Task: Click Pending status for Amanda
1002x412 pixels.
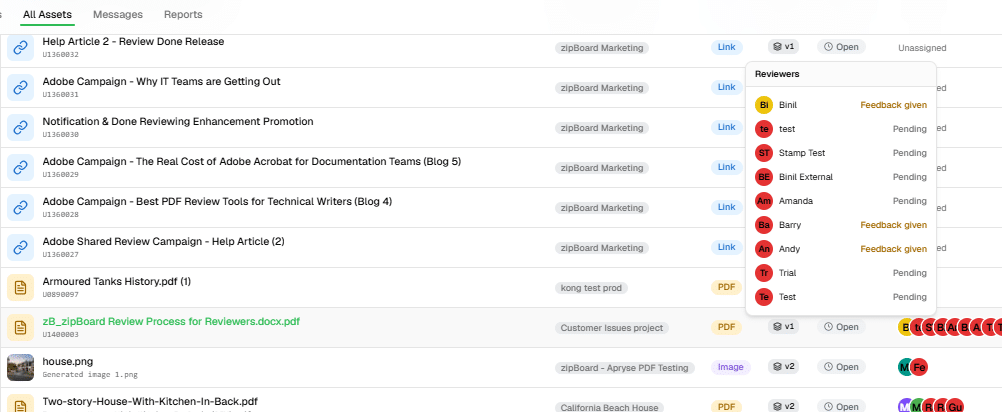Action: click(909, 201)
